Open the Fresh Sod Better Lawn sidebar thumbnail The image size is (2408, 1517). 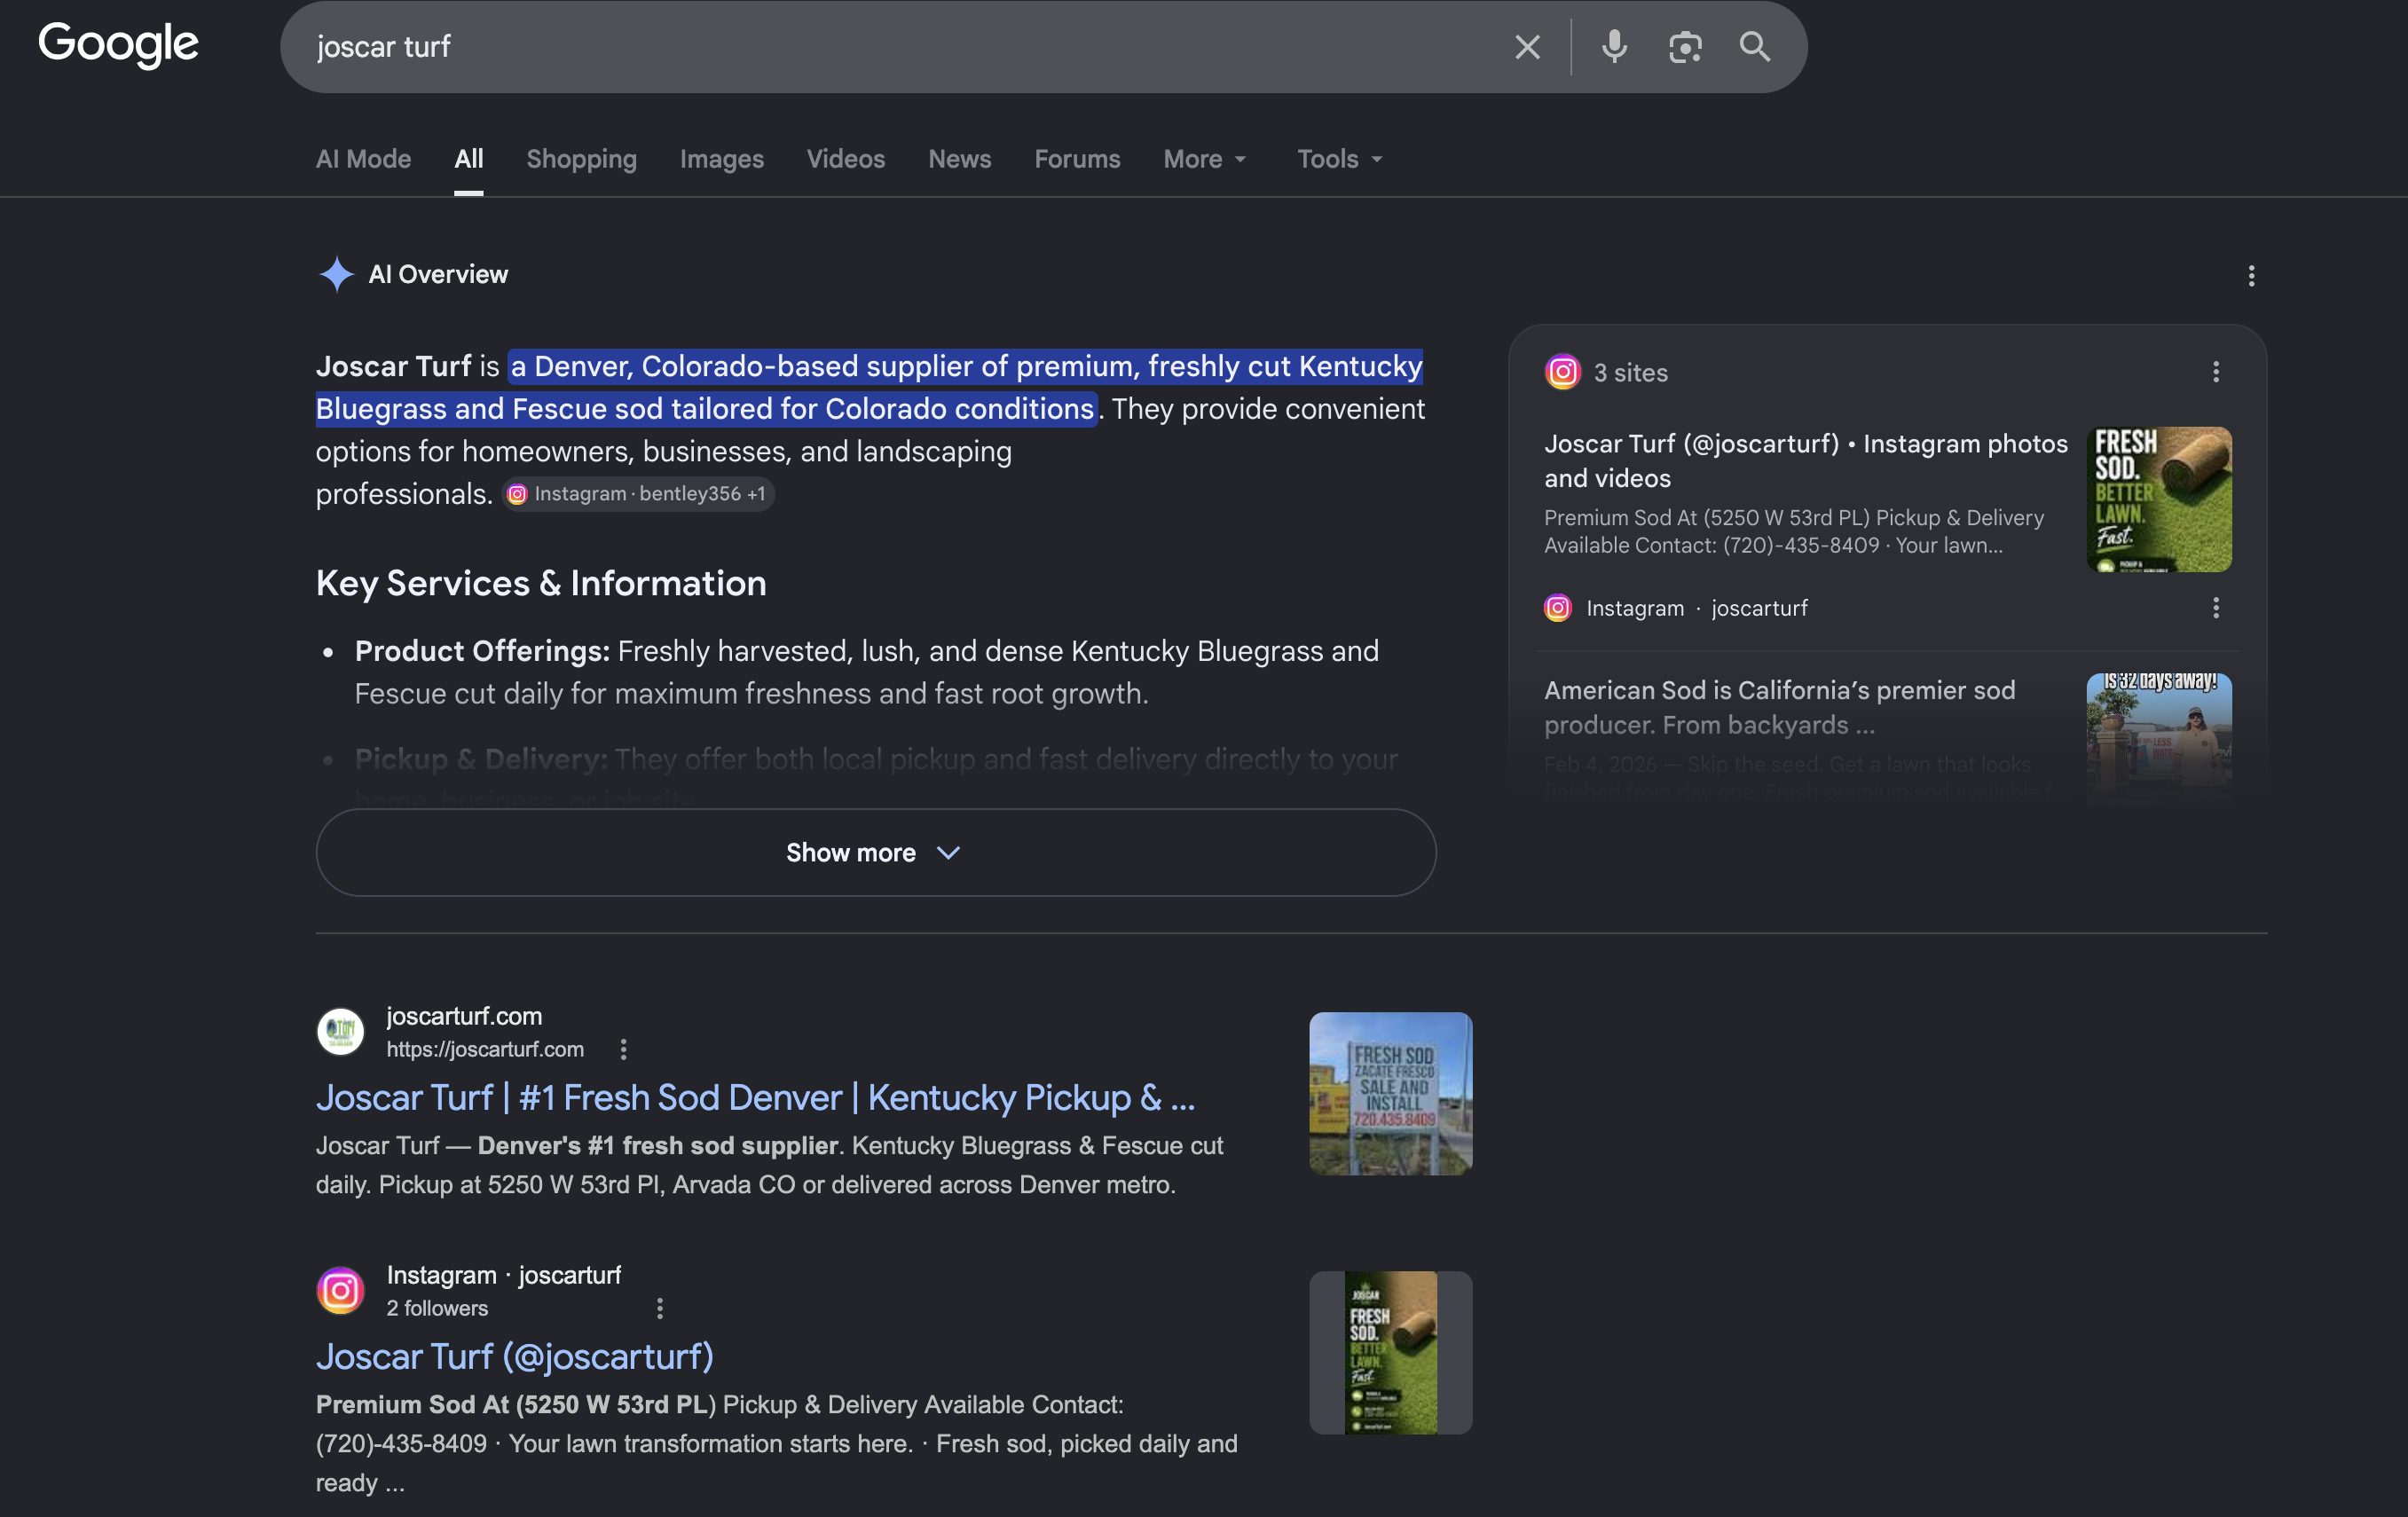coord(2159,499)
